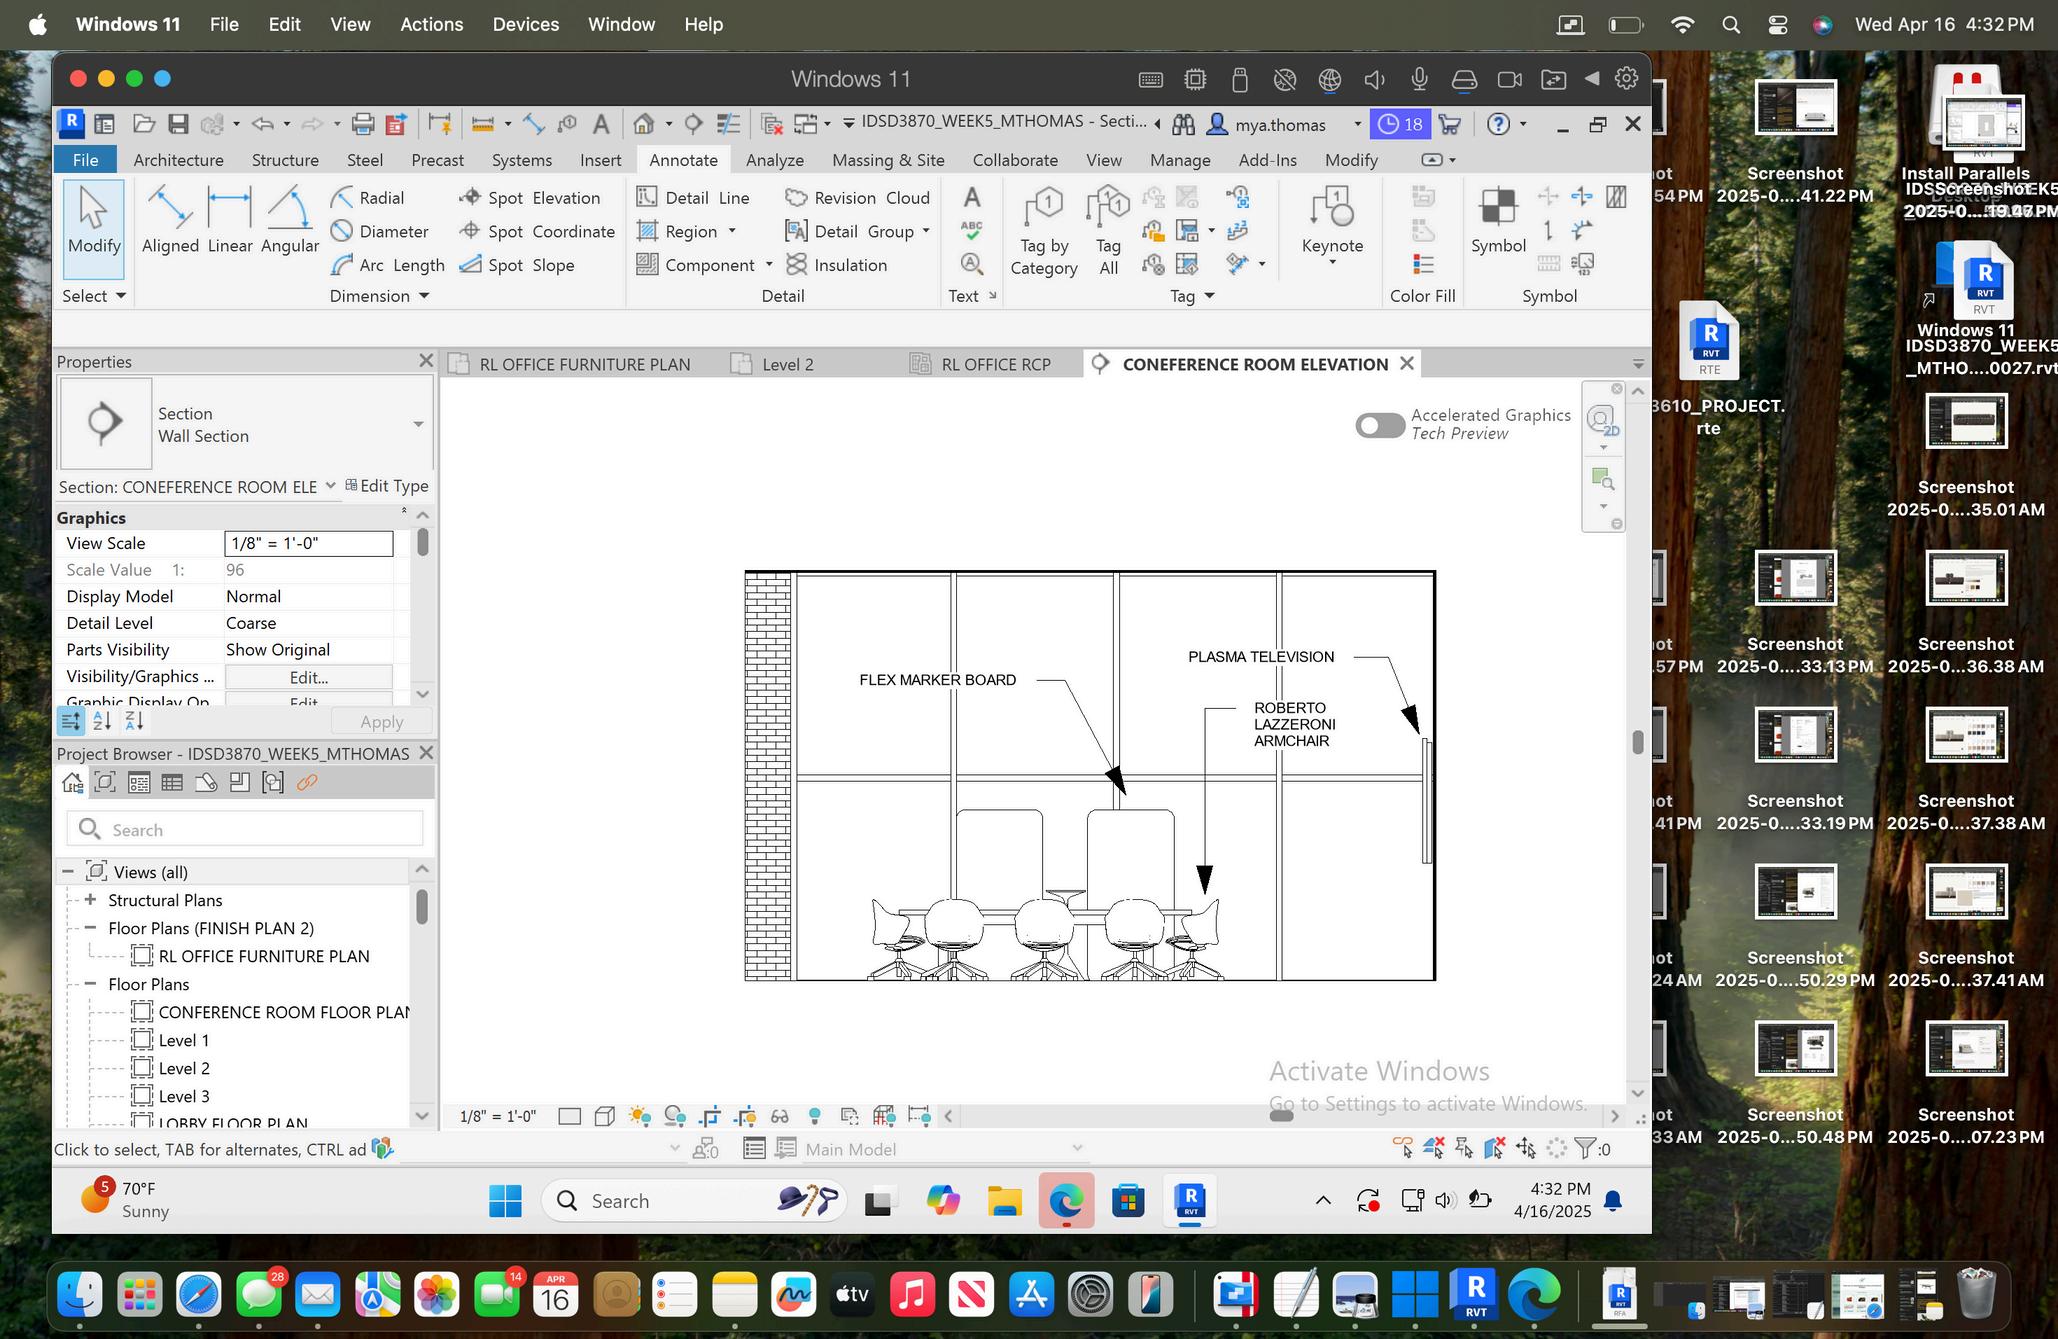Click Visual Style icon in view control bar
2058x1339 pixels.
click(x=604, y=1116)
